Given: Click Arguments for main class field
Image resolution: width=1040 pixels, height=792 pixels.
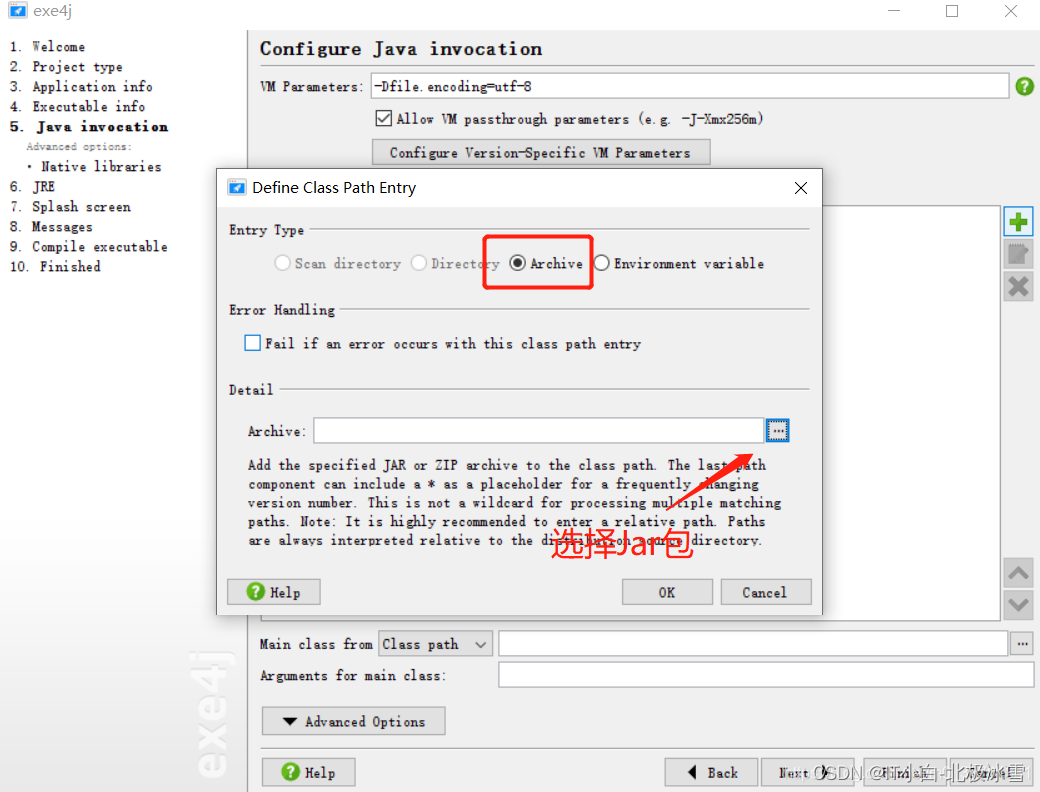Looking at the screenshot, I should [766, 675].
